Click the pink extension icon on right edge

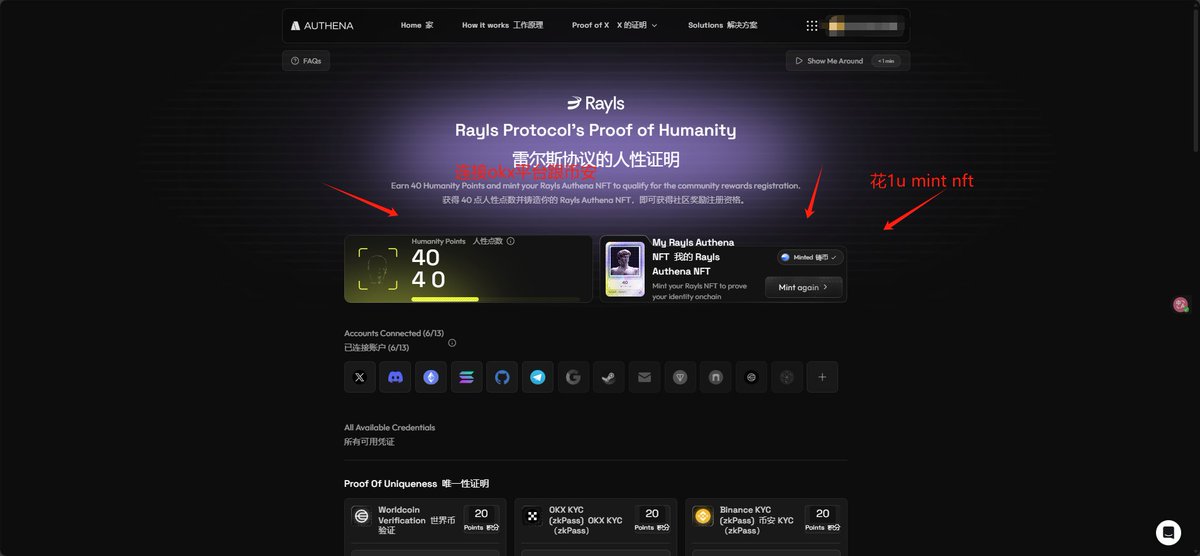[1181, 304]
